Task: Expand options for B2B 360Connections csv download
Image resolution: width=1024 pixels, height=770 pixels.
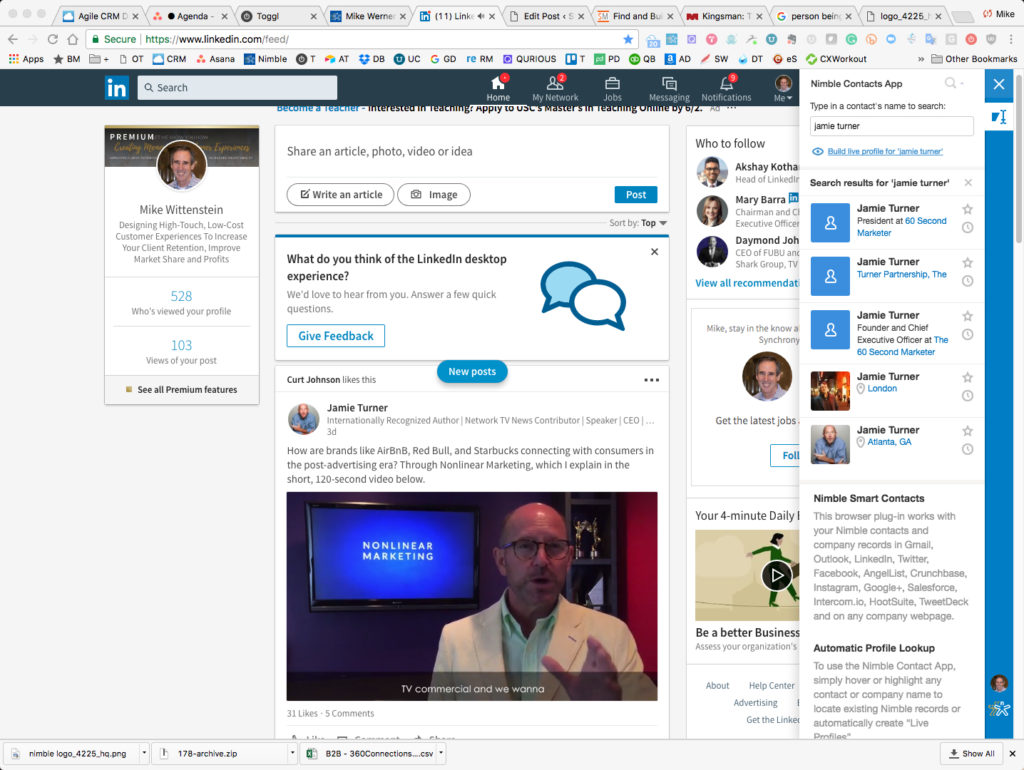Action: pos(441,753)
